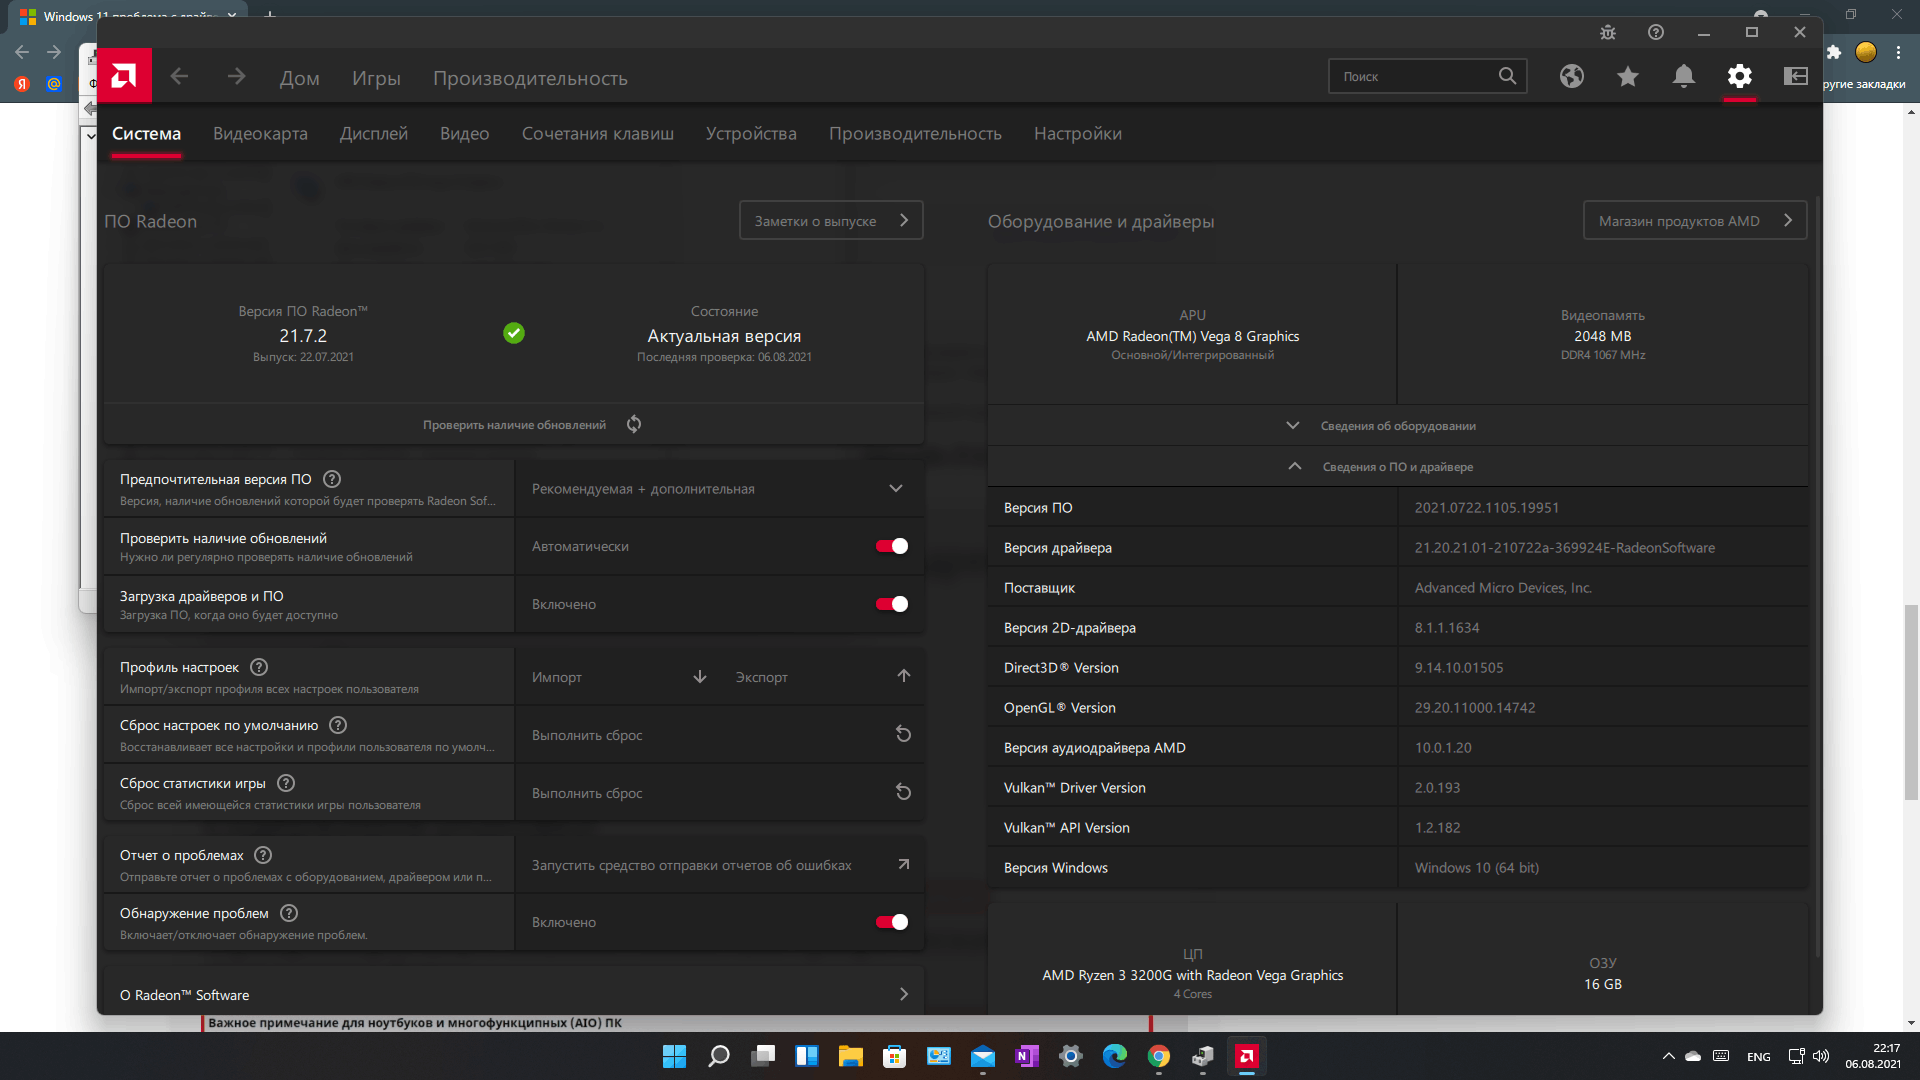Viewport: 1920px width, 1080px height.
Task: Open the Игры top menu
Action: 376,78
